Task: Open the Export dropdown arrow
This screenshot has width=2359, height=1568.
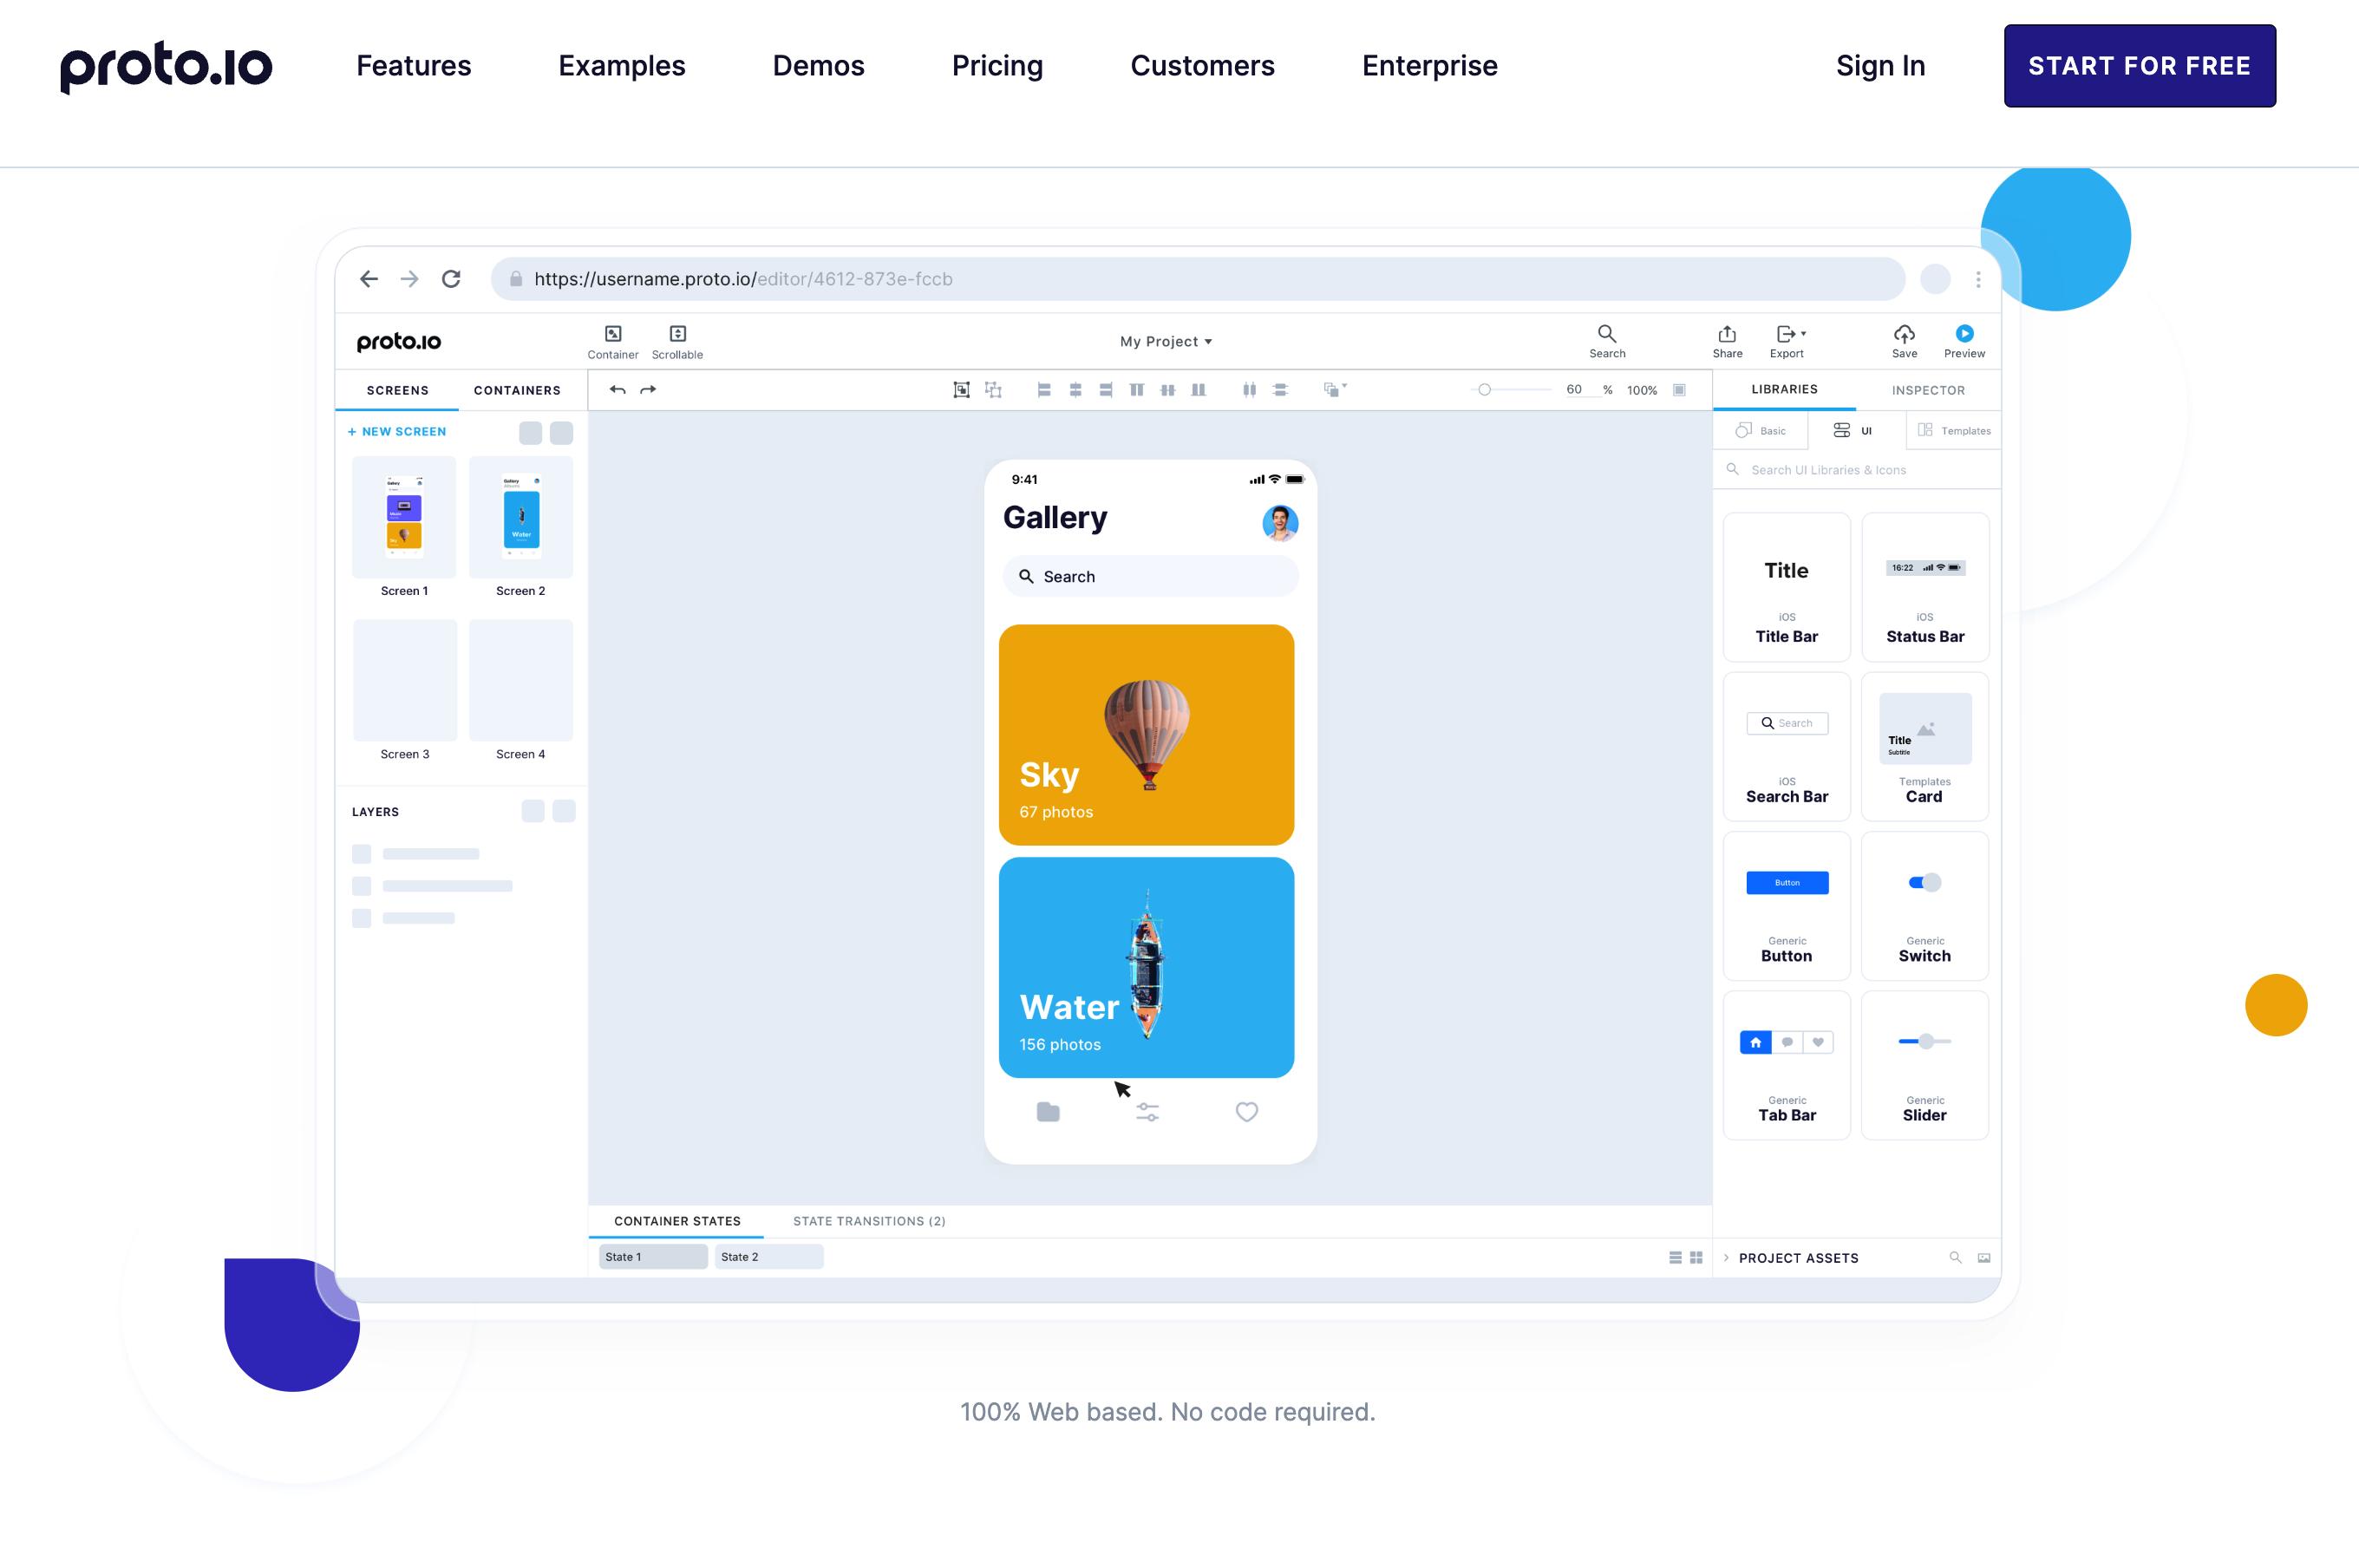Action: coord(1803,334)
